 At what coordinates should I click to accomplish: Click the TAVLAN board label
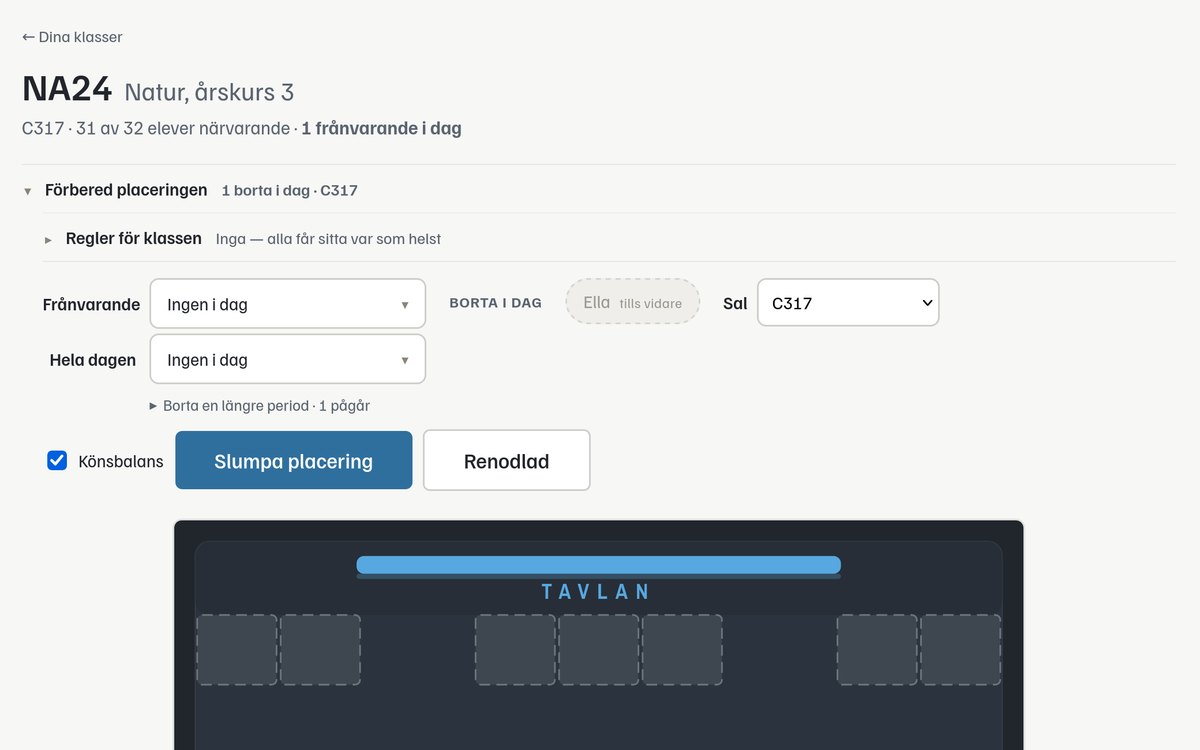point(597,592)
